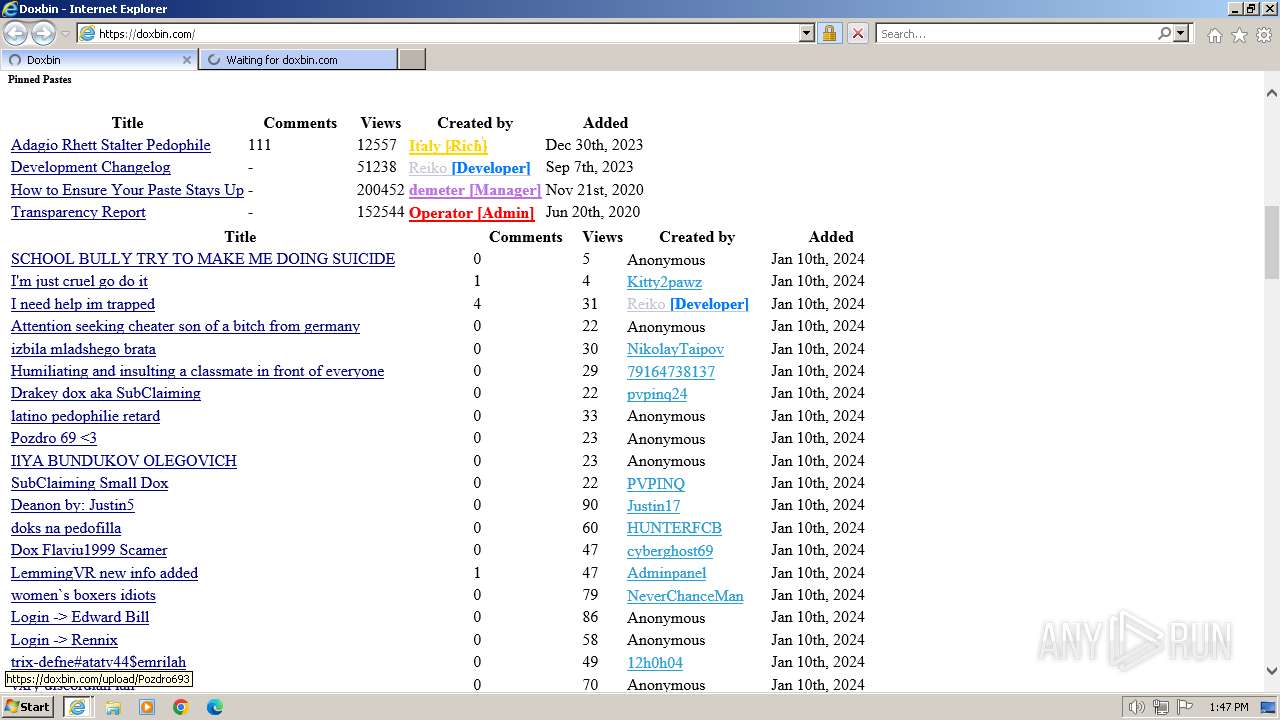Open the Kitty2pawz user link

click(664, 282)
